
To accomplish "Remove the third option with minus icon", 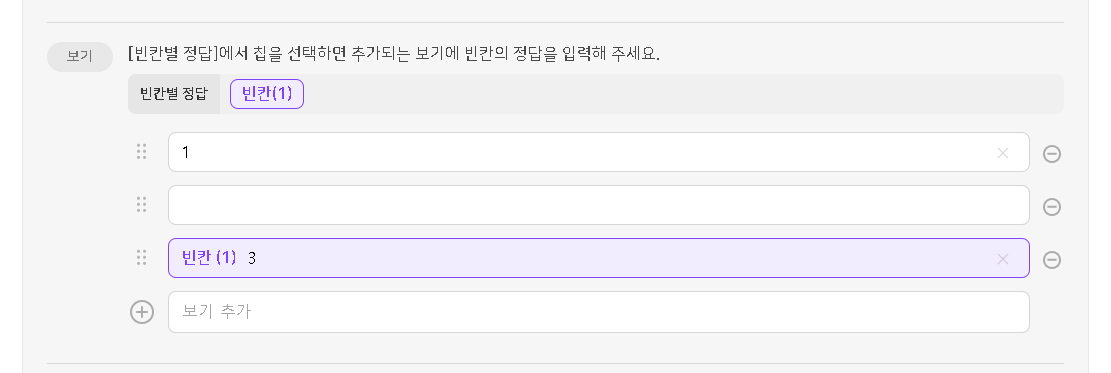I will tap(1052, 260).
